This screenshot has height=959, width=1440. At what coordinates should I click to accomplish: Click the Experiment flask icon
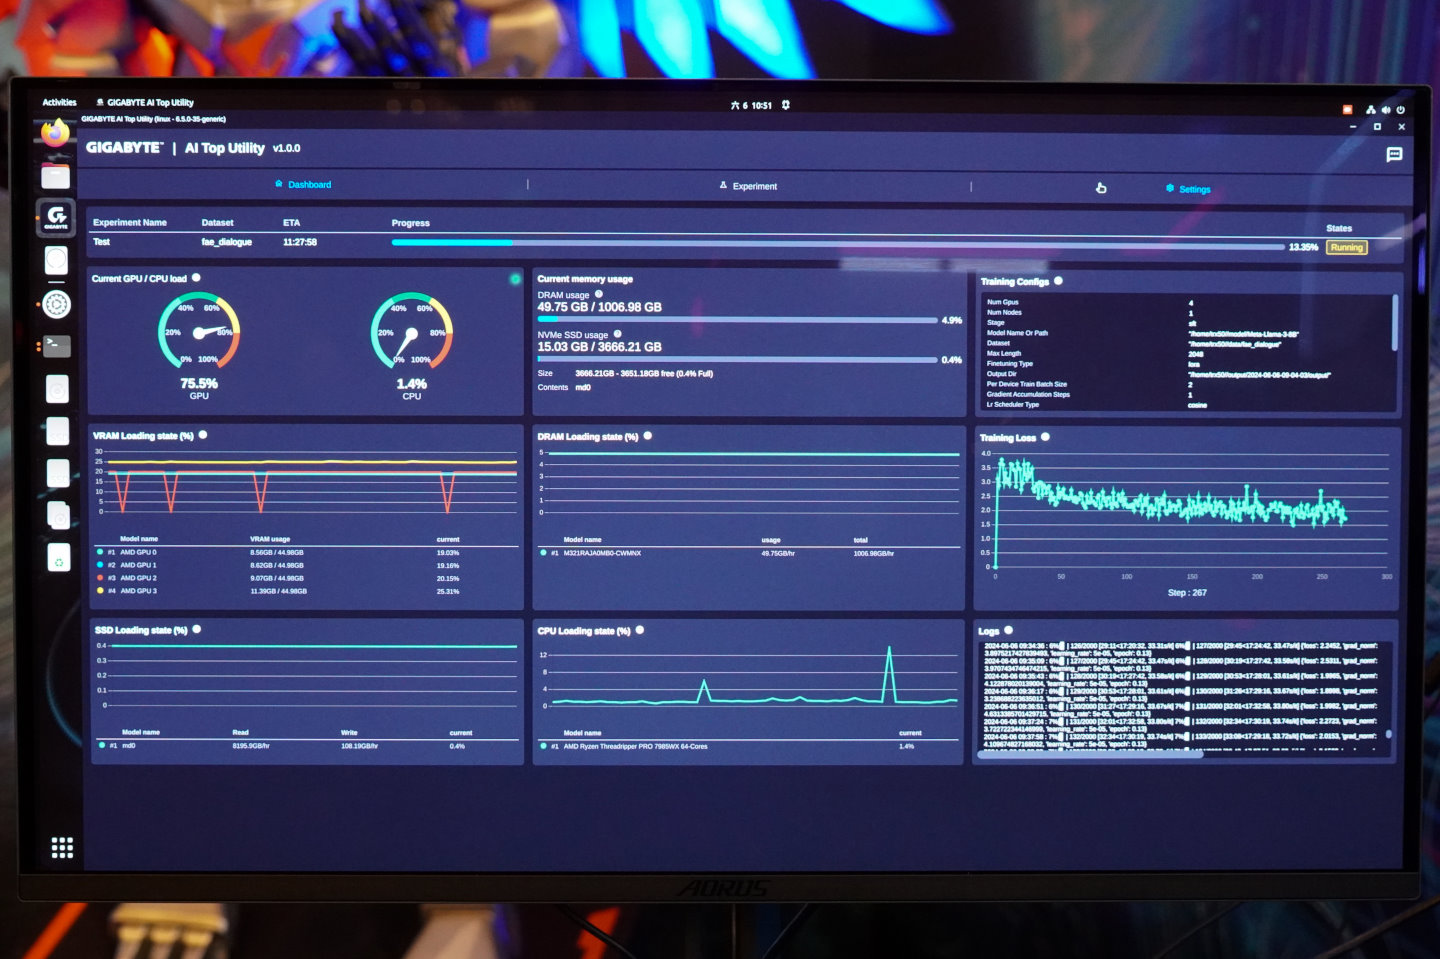click(x=723, y=186)
